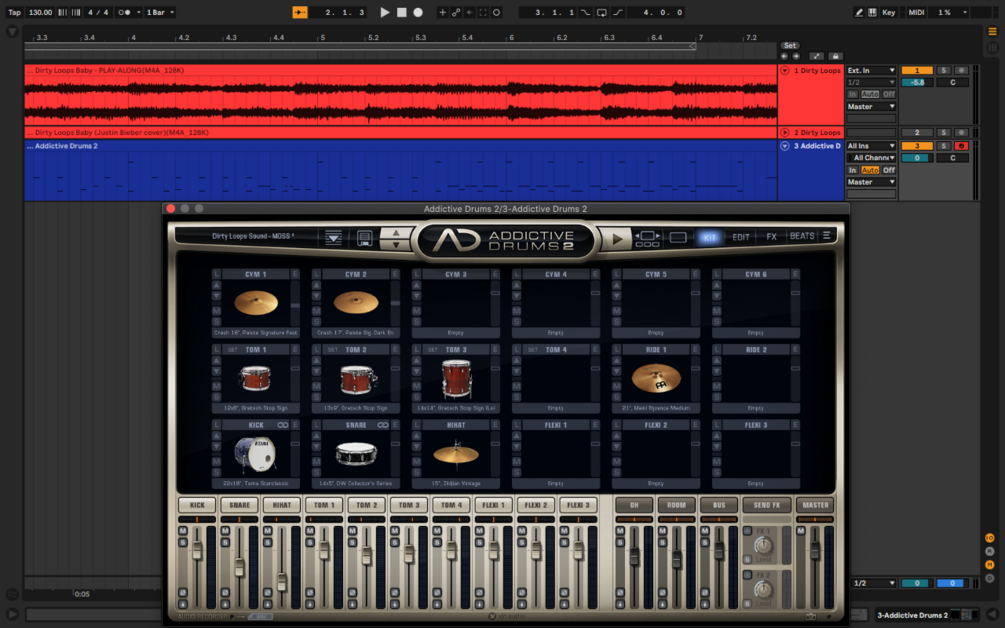Screen dimensions: 1005x628
Task: Select the ROOM mixer channel button
Action: click(x=676, y=505)
